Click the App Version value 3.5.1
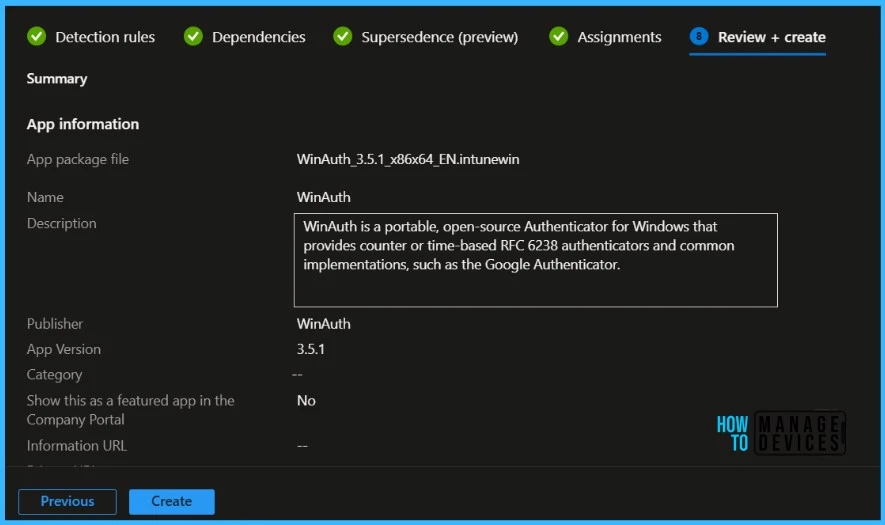The height and width of the screenshot is (525, 885). click(311, 349)
